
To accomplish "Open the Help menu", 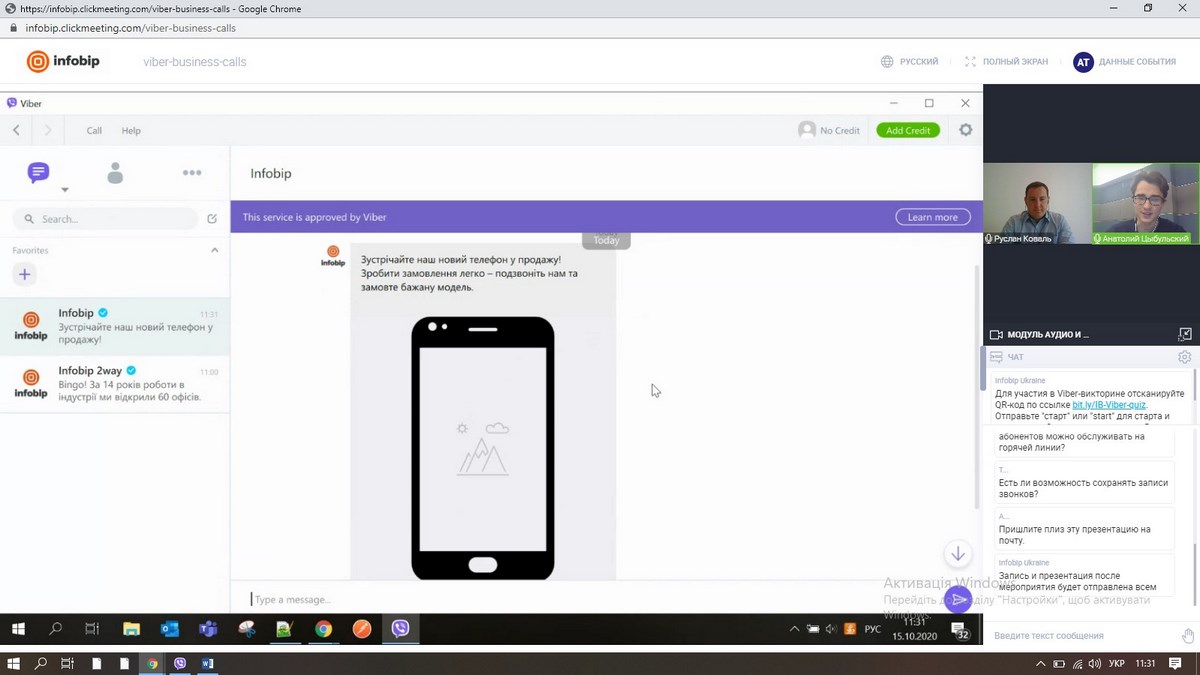I will 131,131.
